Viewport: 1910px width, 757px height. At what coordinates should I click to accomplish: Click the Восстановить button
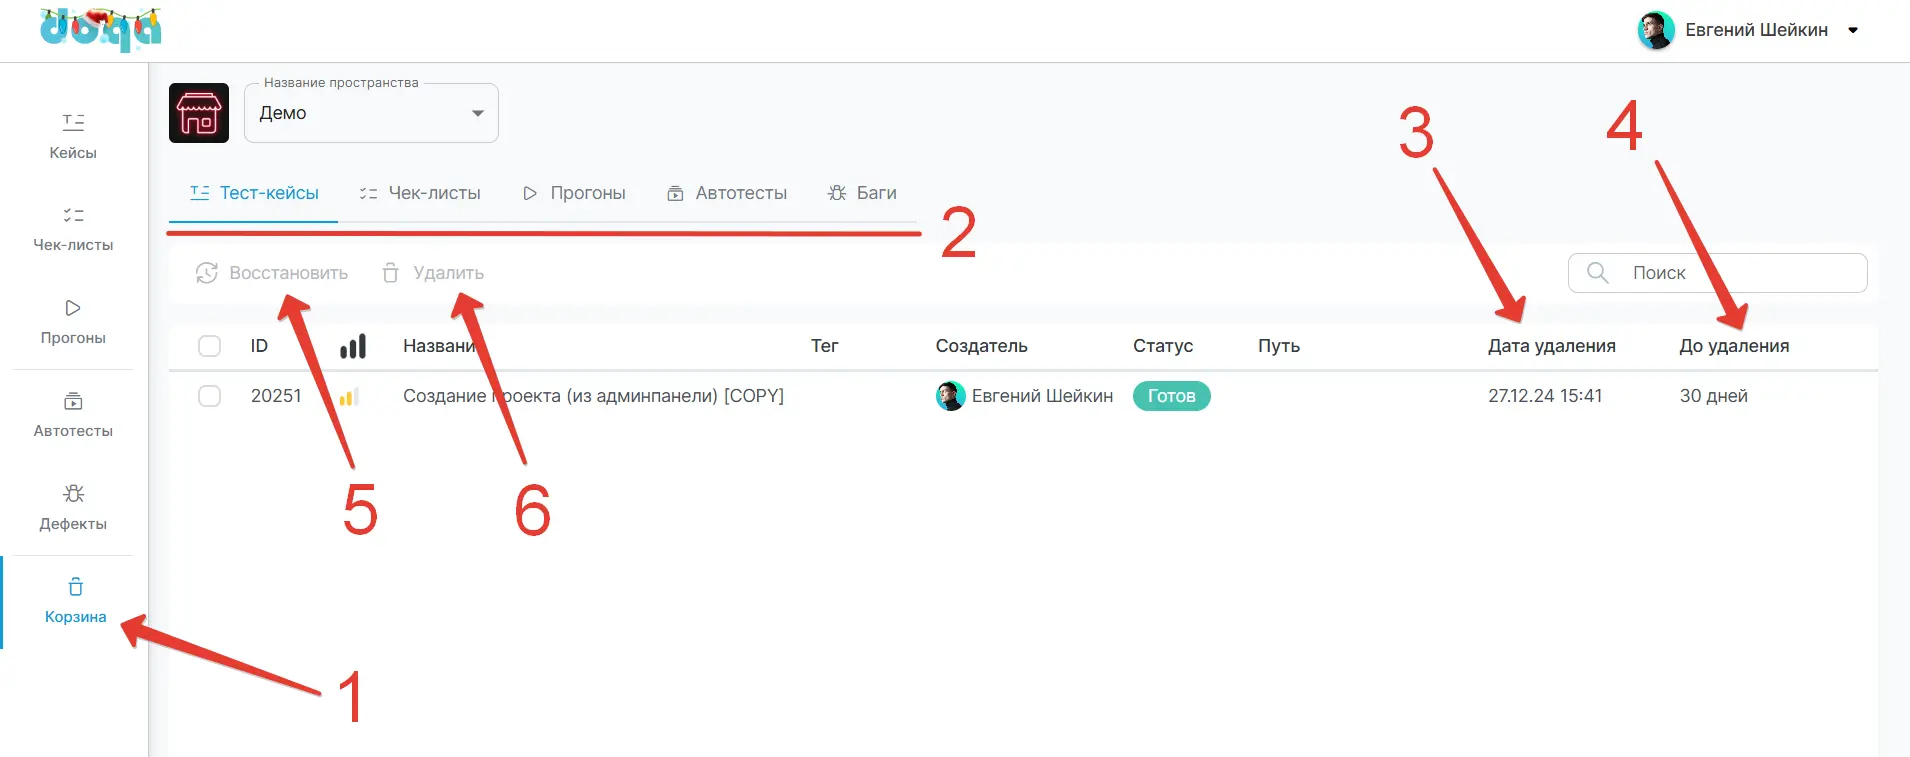click(x=272, y=273)
